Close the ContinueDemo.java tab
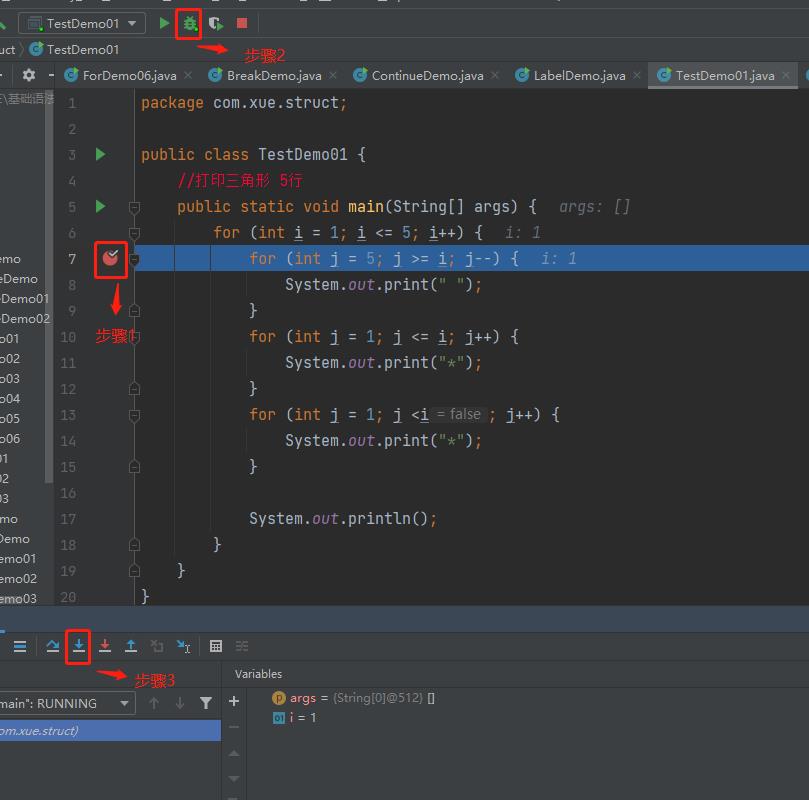This screenshot has height=800, width=809. (495, 75)
